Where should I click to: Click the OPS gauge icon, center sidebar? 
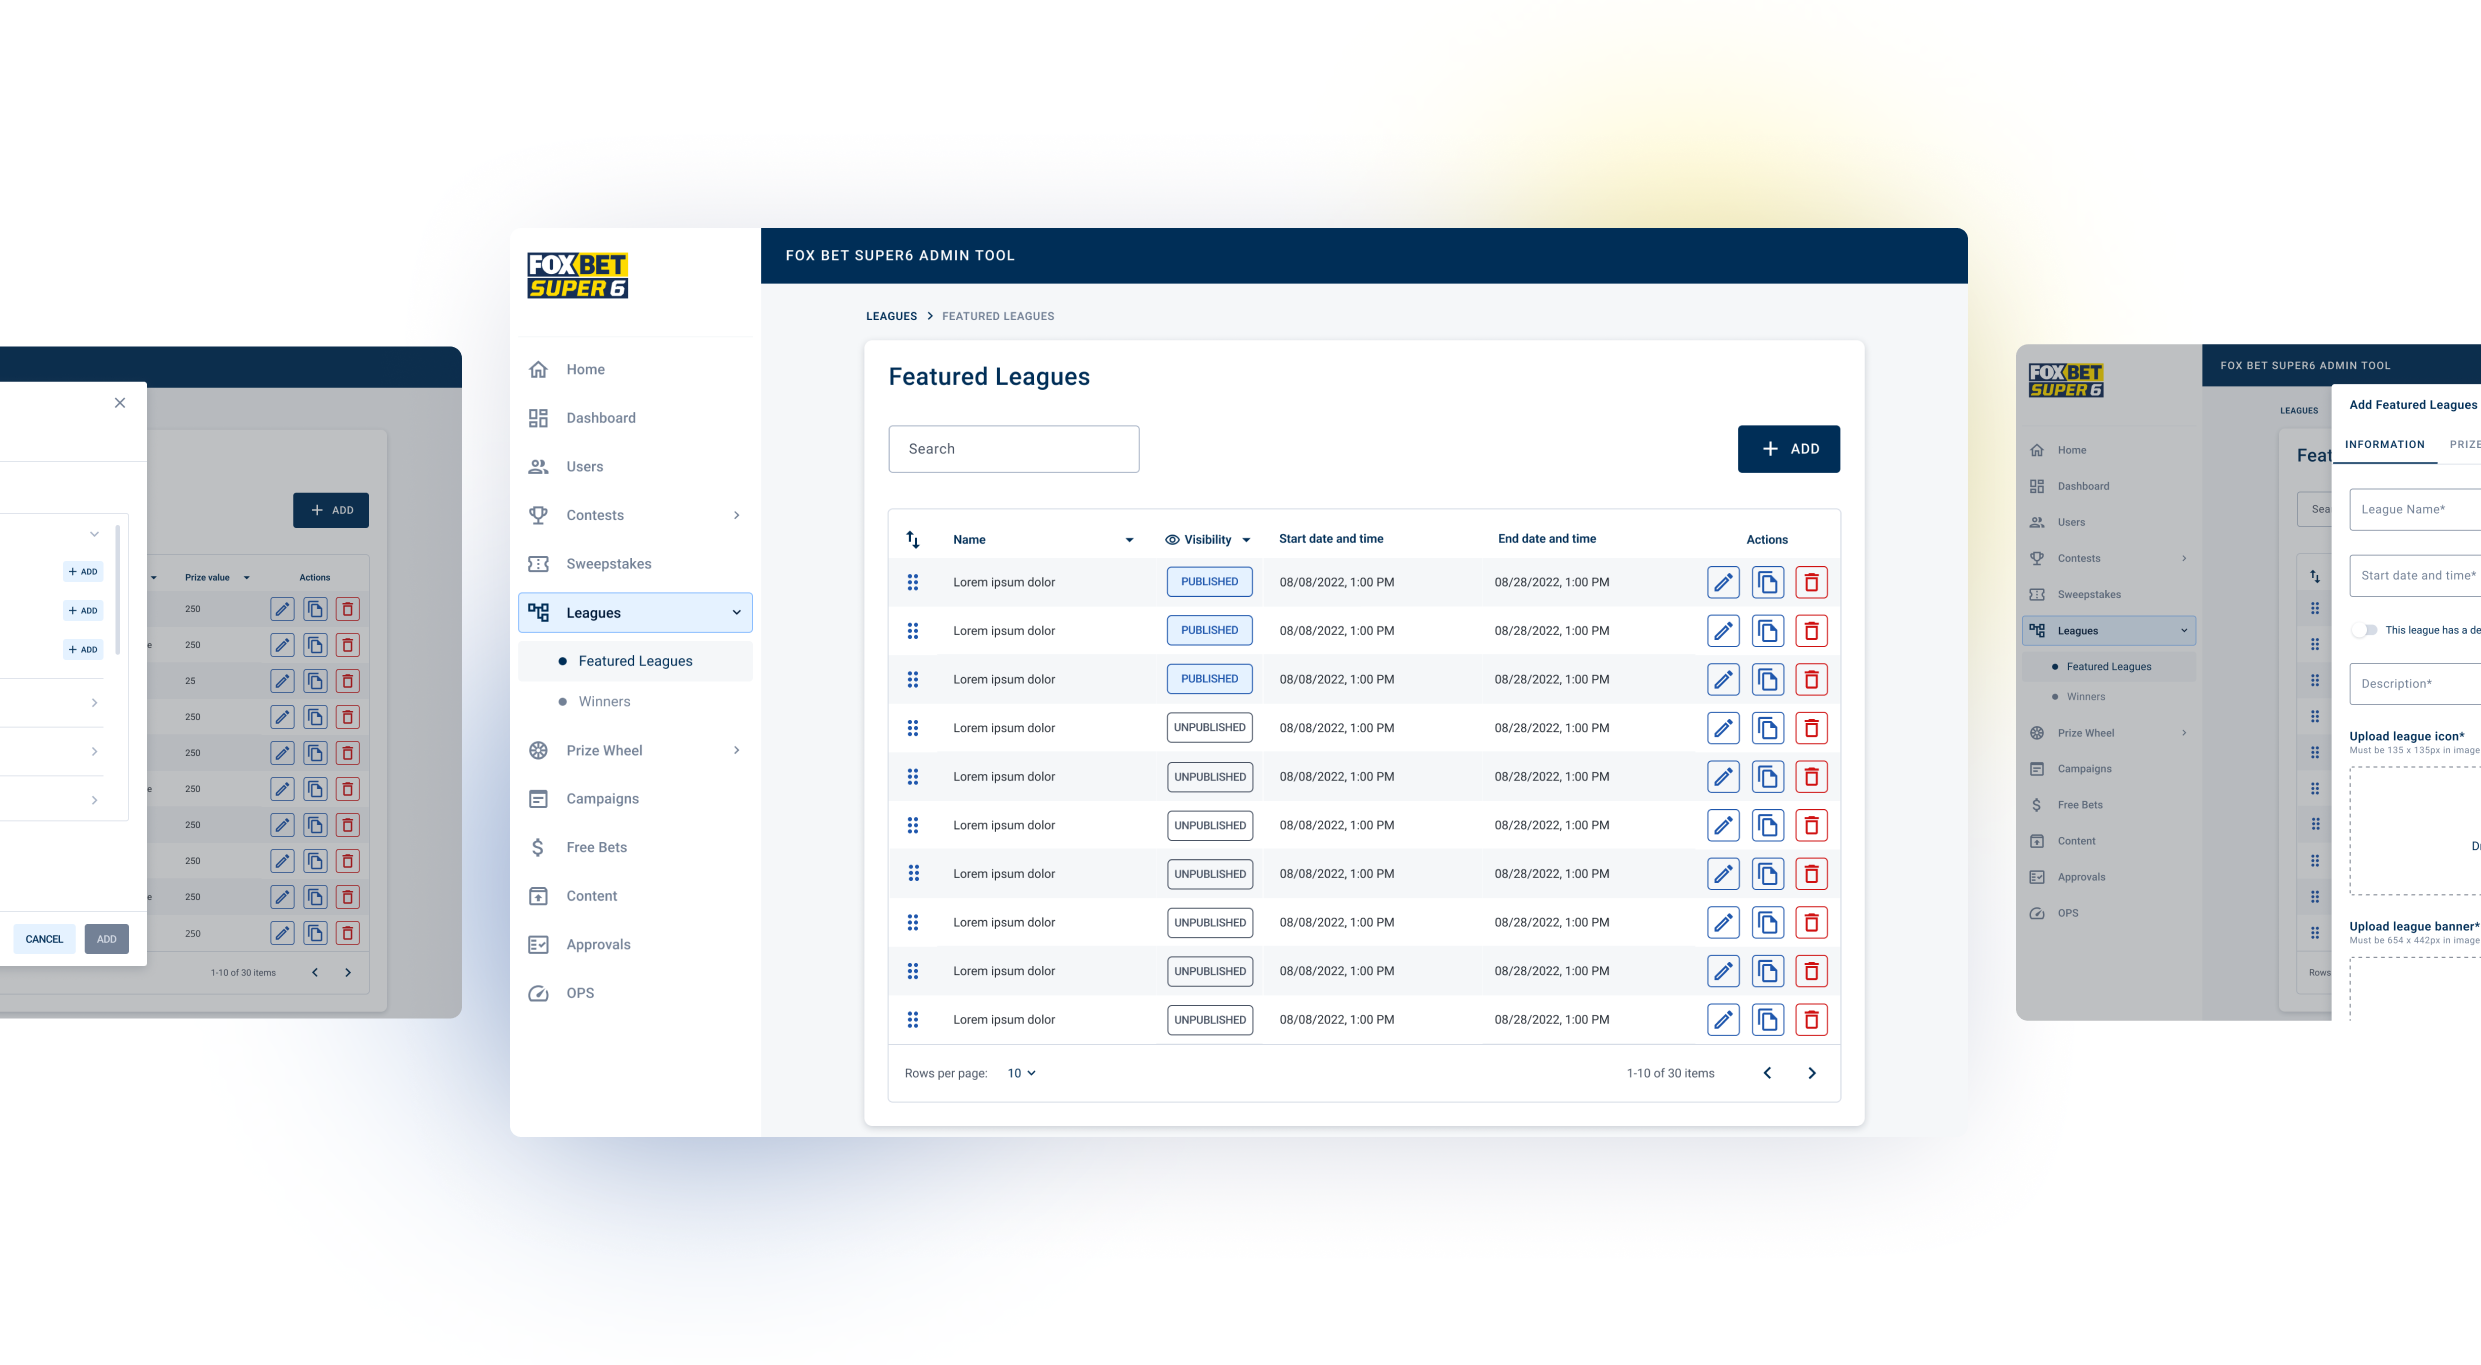point(538,993)
